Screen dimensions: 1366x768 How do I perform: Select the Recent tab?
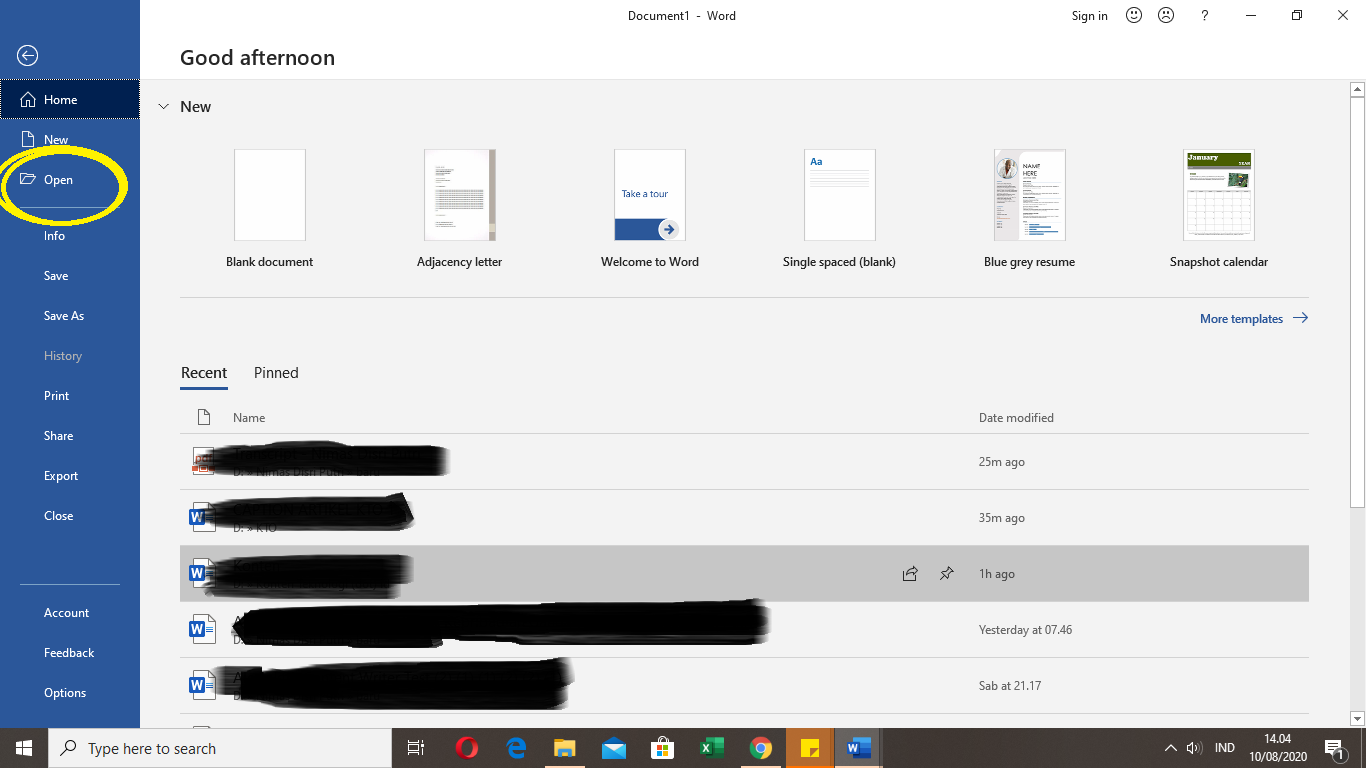coord(204,373)
